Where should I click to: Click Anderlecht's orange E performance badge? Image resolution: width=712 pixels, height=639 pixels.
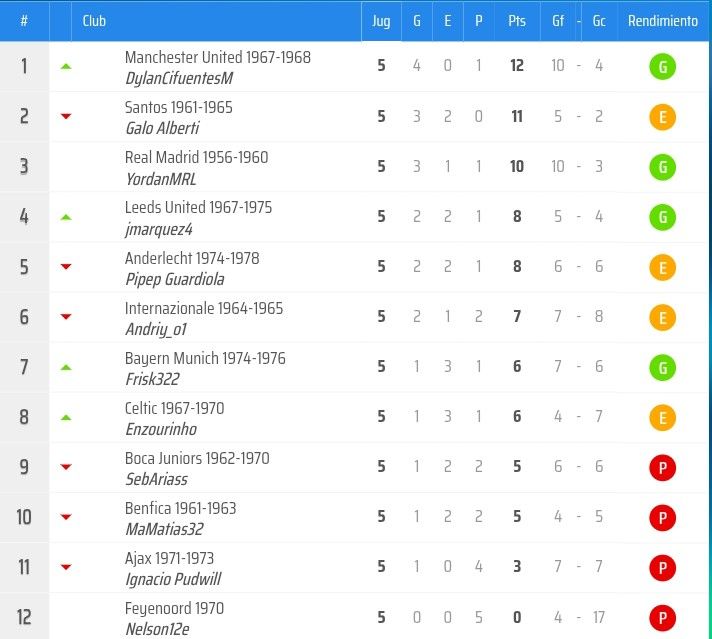tap(663, 267)
